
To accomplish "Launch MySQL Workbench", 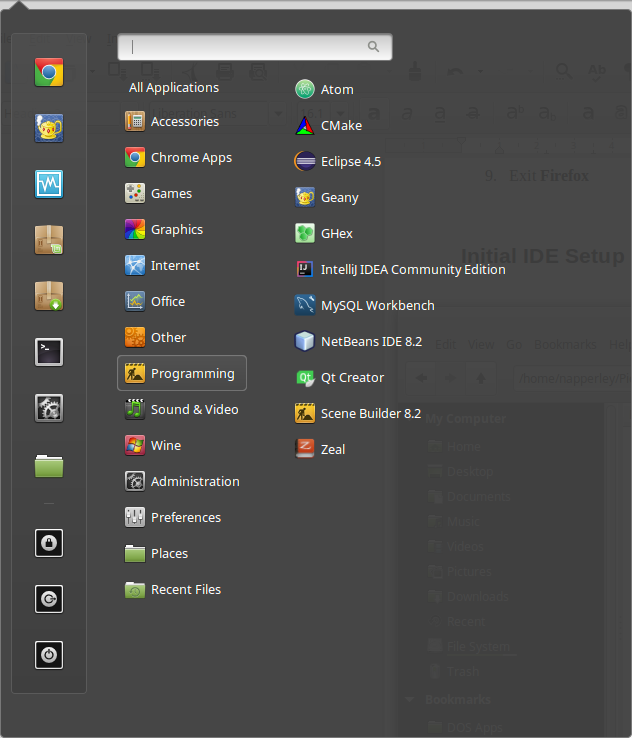I will pos(365,305).
